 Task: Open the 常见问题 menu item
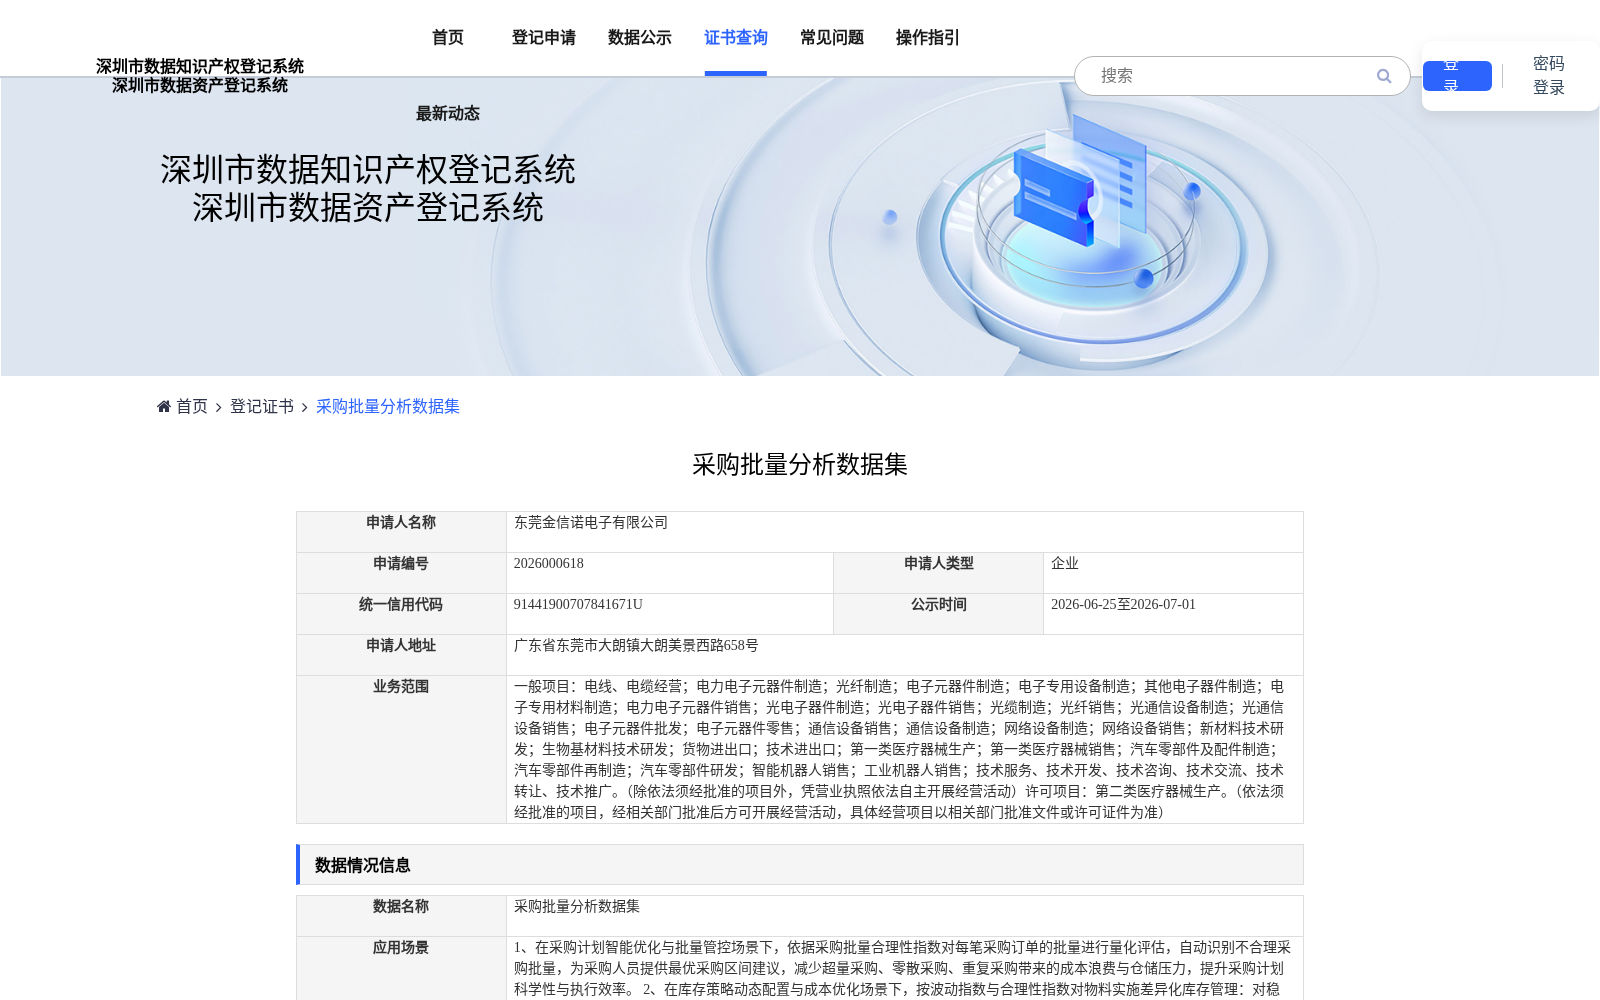[x=832, y=37]
